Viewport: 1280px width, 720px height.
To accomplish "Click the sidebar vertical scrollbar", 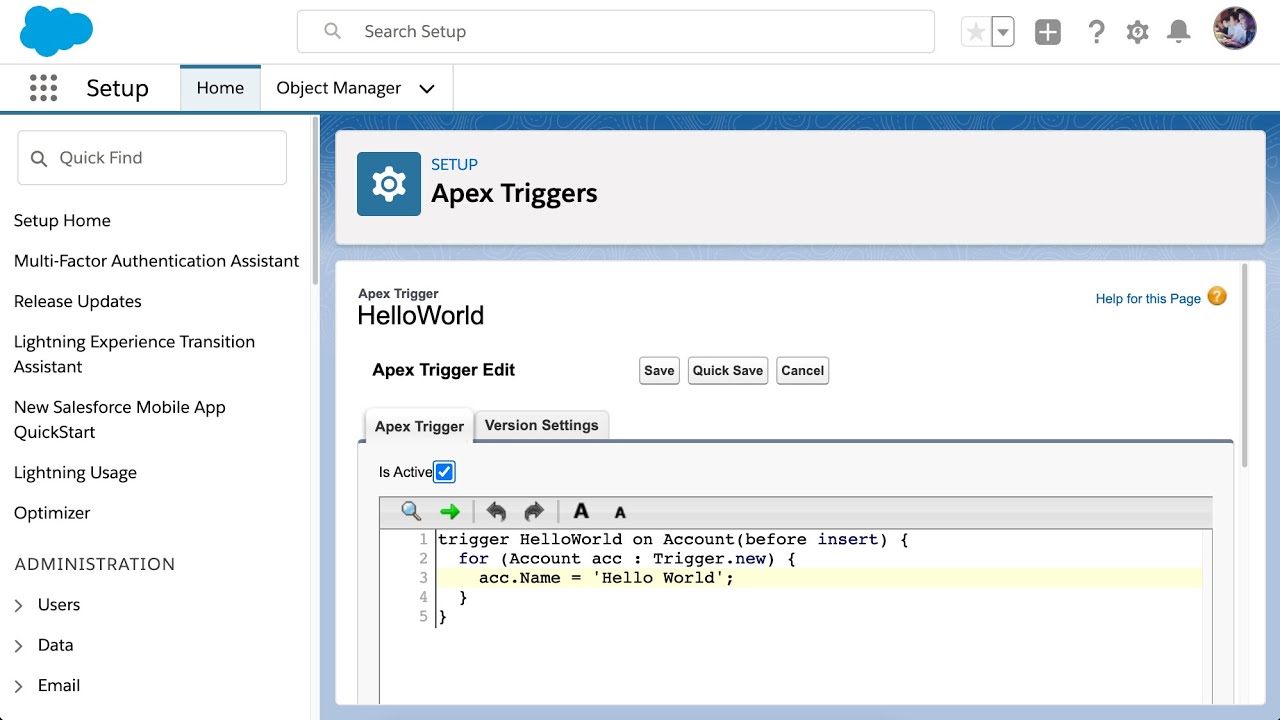I will click(315, 200).
